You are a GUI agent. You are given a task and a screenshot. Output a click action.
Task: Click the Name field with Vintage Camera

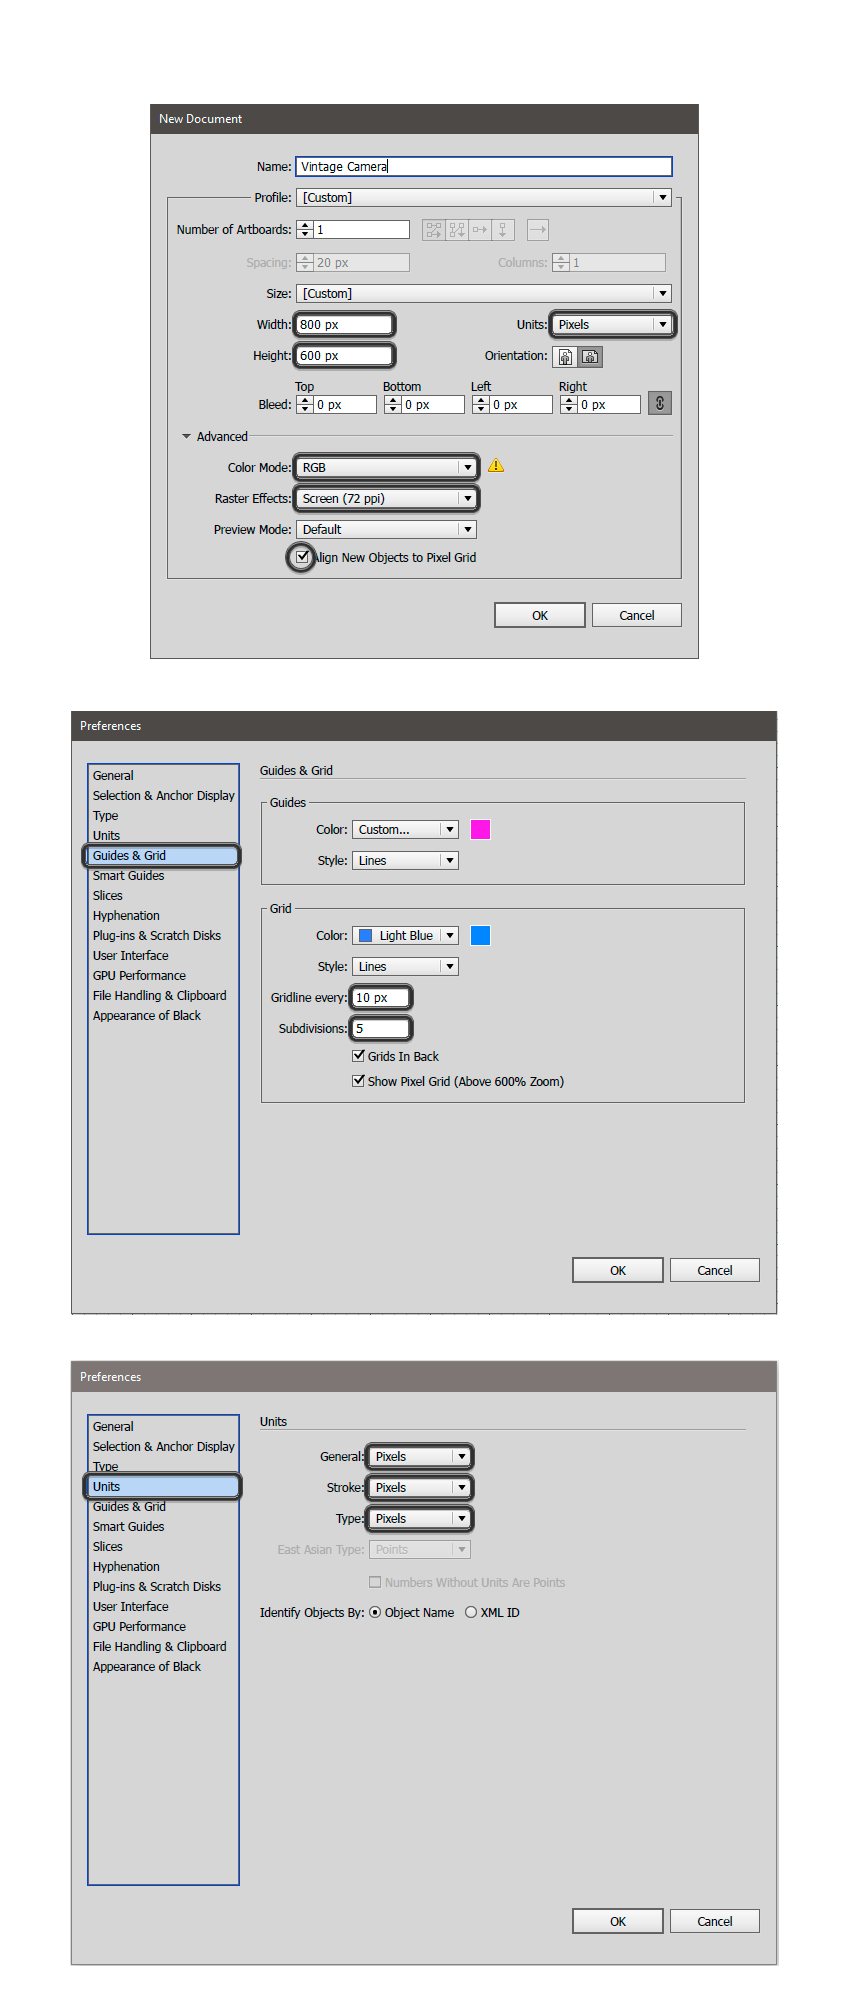pyautogui.click(x=484, y=166)
